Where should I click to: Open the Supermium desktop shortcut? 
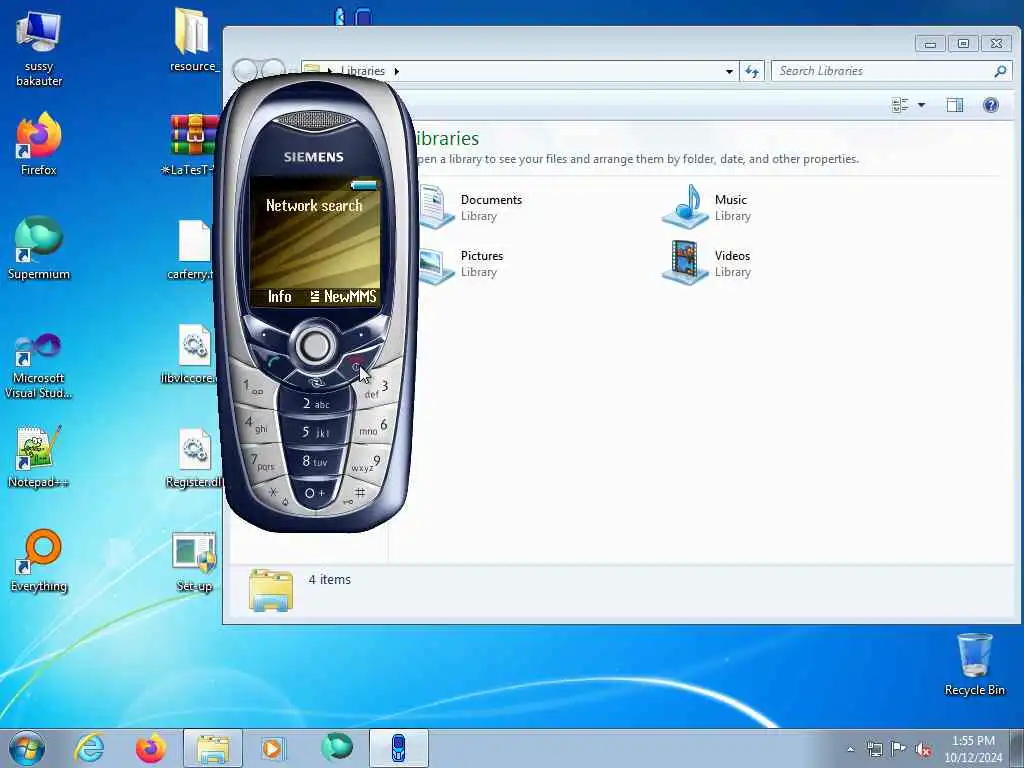tap(39, 249)
